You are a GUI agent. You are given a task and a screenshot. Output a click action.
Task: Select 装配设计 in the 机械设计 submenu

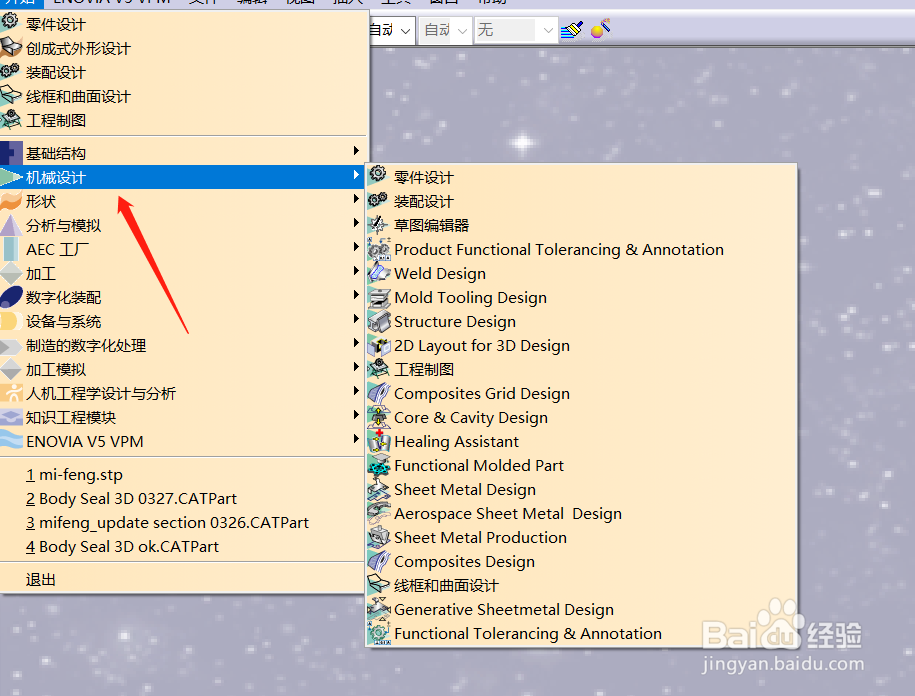[x=581, y=201]
